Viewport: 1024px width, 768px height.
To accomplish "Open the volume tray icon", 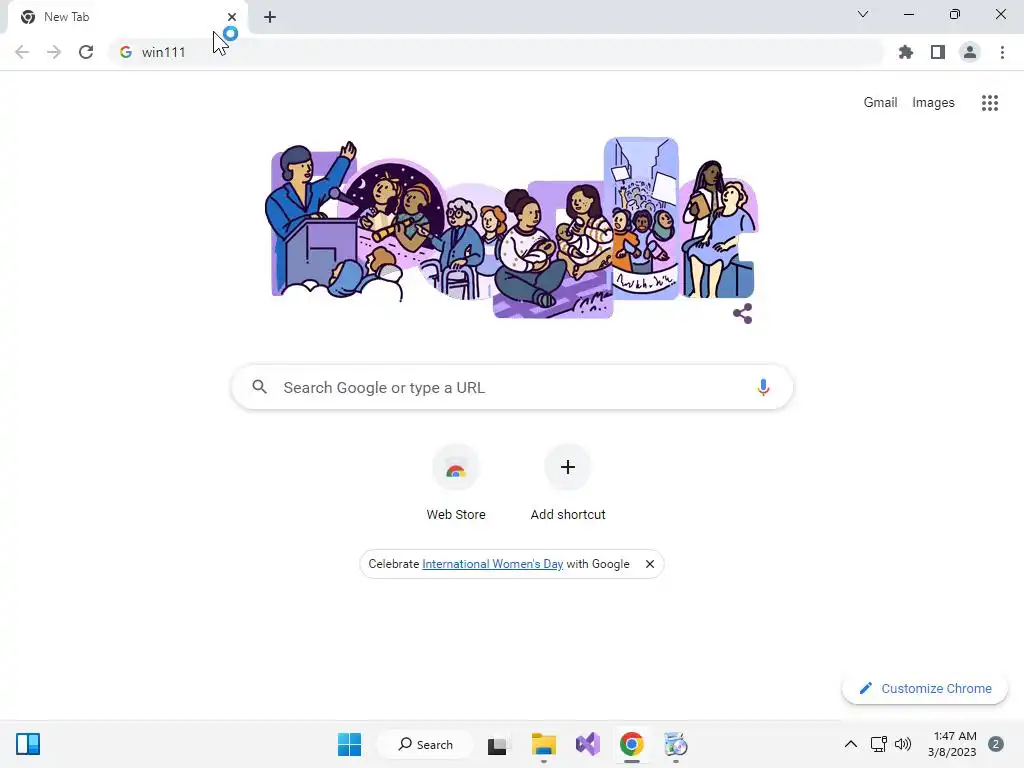I will pyautogui.click(x=903, y=744).
